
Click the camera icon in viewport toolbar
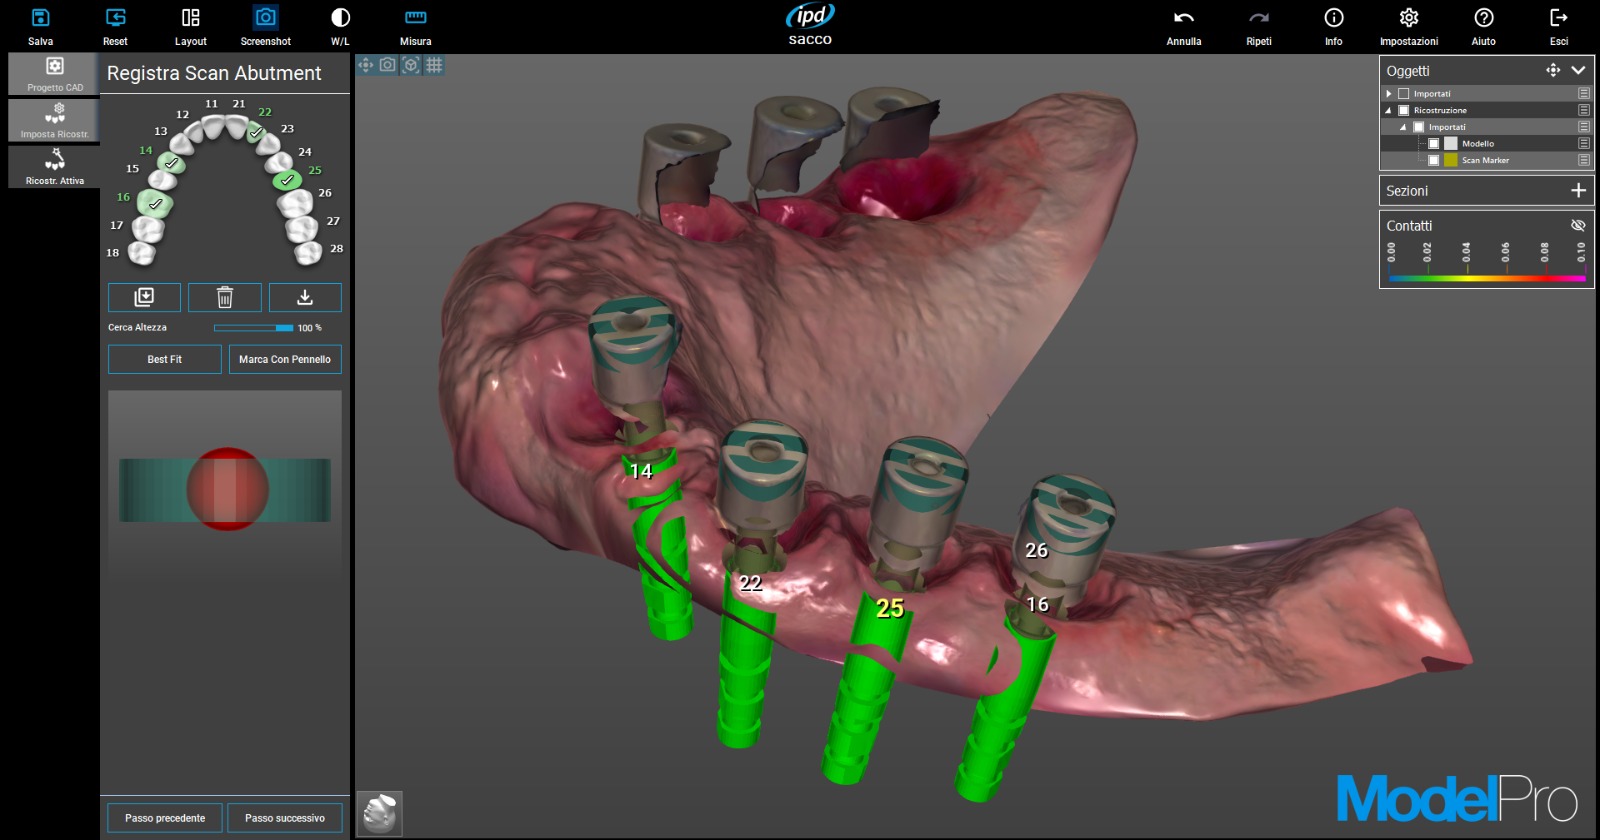[388, 65]
